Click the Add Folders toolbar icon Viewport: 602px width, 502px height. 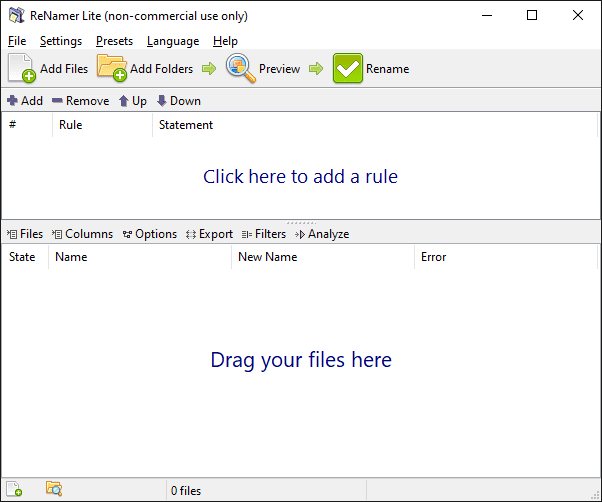[112, 68]
